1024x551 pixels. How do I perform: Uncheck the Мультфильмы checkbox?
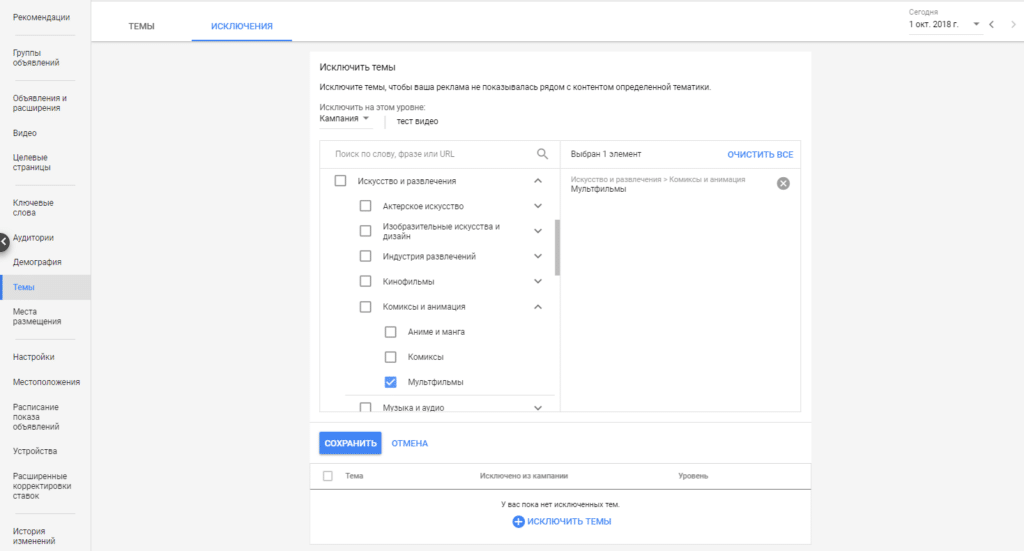click(391, 382)
